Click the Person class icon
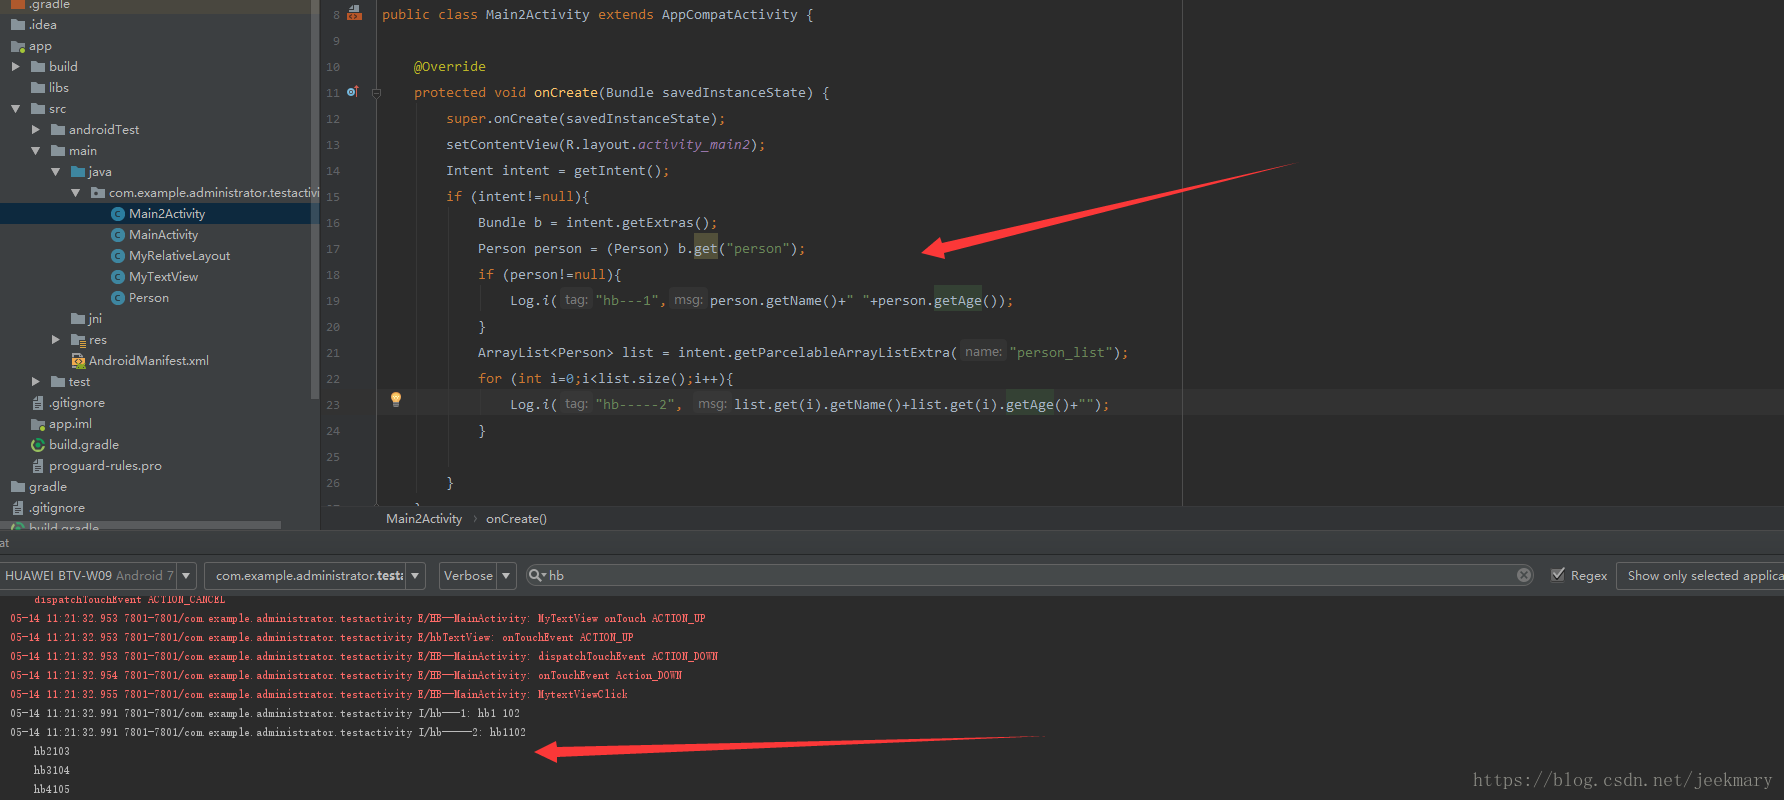The image size is (1784, 800). 118,298
